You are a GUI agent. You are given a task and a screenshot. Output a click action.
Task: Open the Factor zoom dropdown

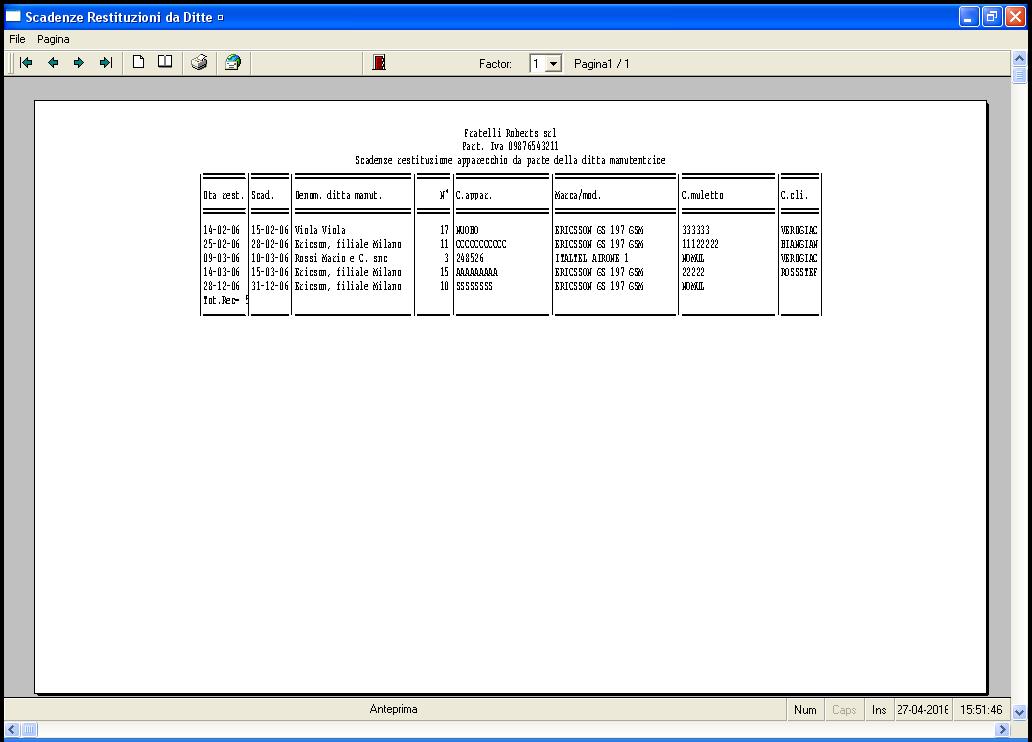pyautogui.click(x=554, y=64)
